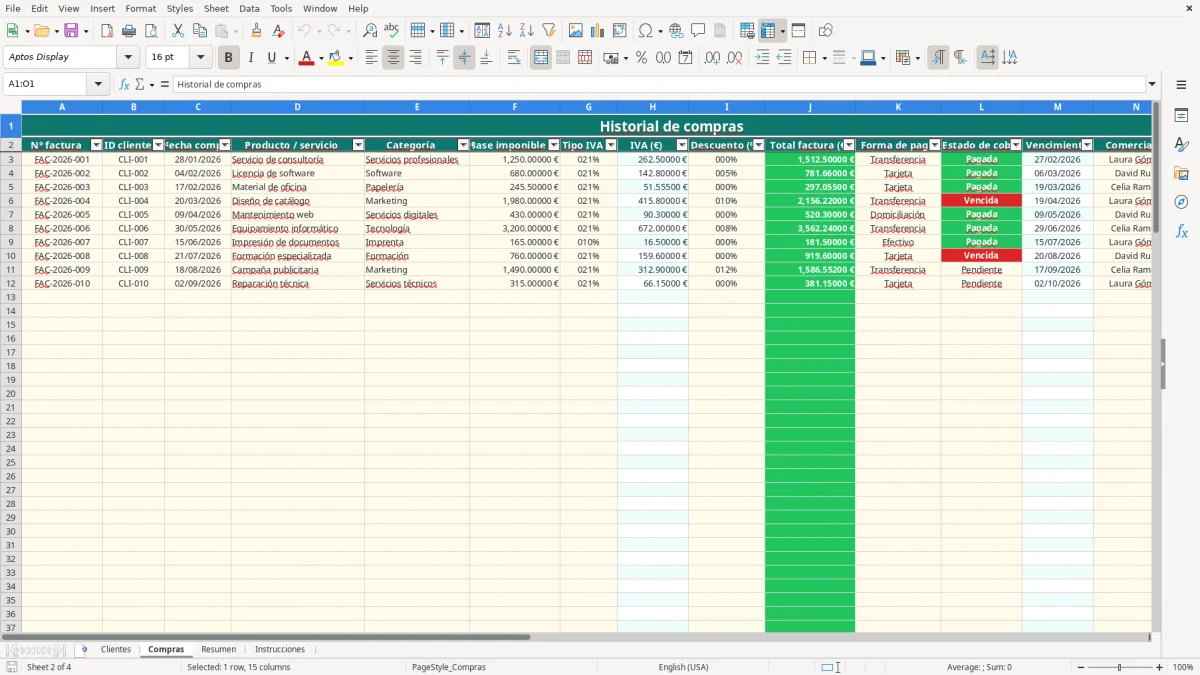Screen dimensions: 1200x675
Task: Open the Function Wizard fx icon
Action: 125,85
